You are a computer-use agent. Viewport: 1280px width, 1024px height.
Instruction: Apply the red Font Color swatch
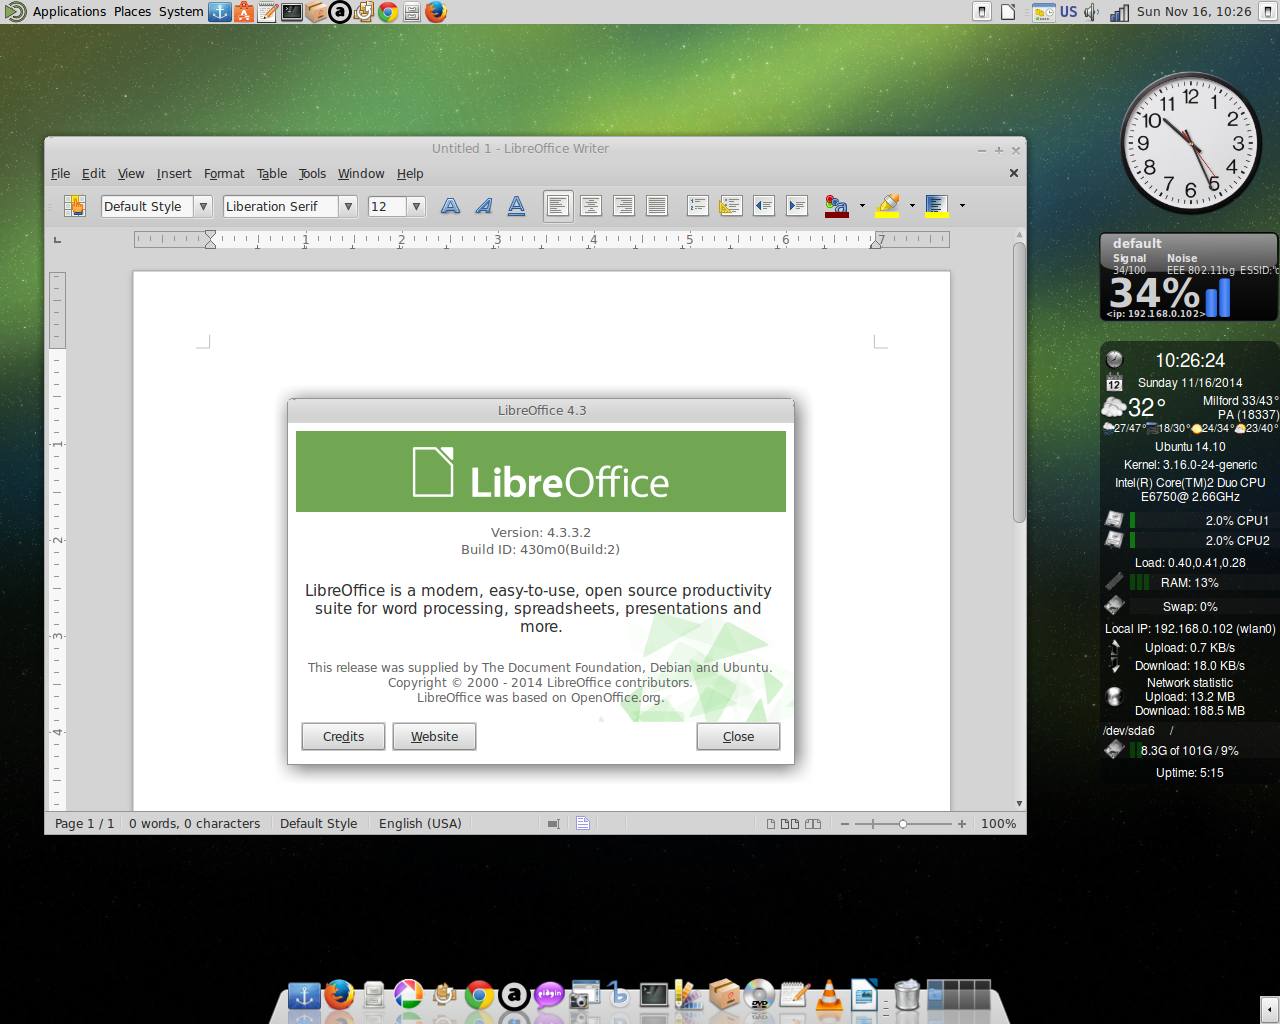pos(836,206)
